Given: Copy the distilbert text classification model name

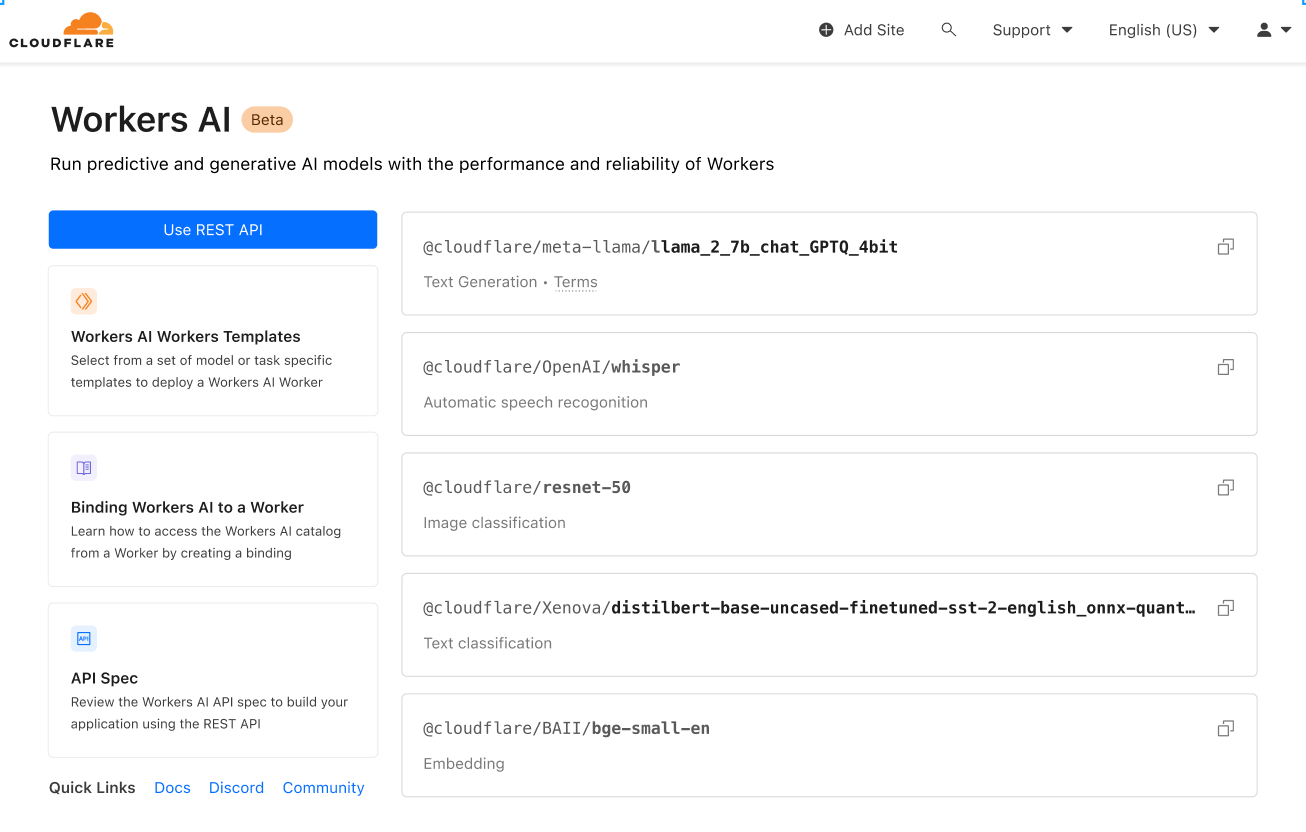Looking at the screenshot, I should [x=1225, y=607].
